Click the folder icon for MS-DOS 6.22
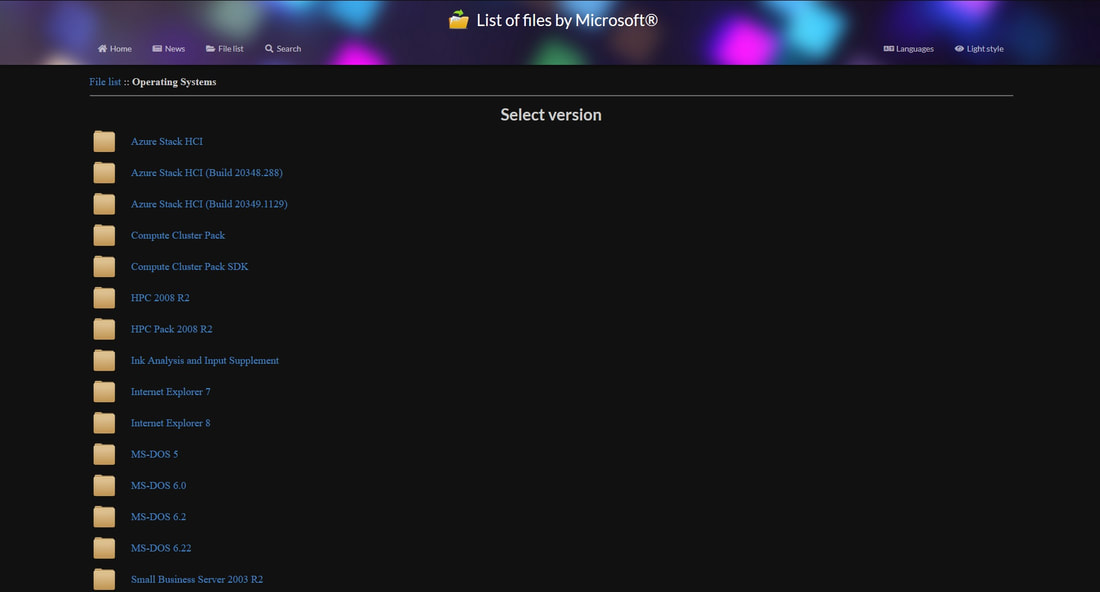1100x592 pixels. coord(104,548)
